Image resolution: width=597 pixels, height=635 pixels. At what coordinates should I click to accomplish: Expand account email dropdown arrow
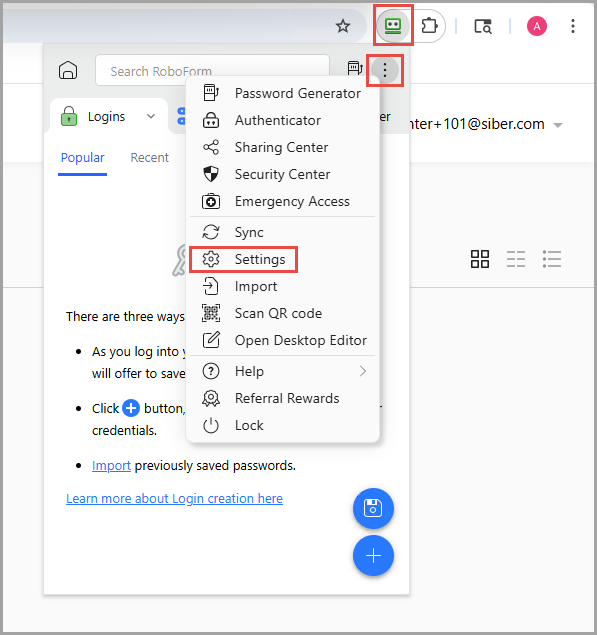pyautogui.click(x=558, y=125)
